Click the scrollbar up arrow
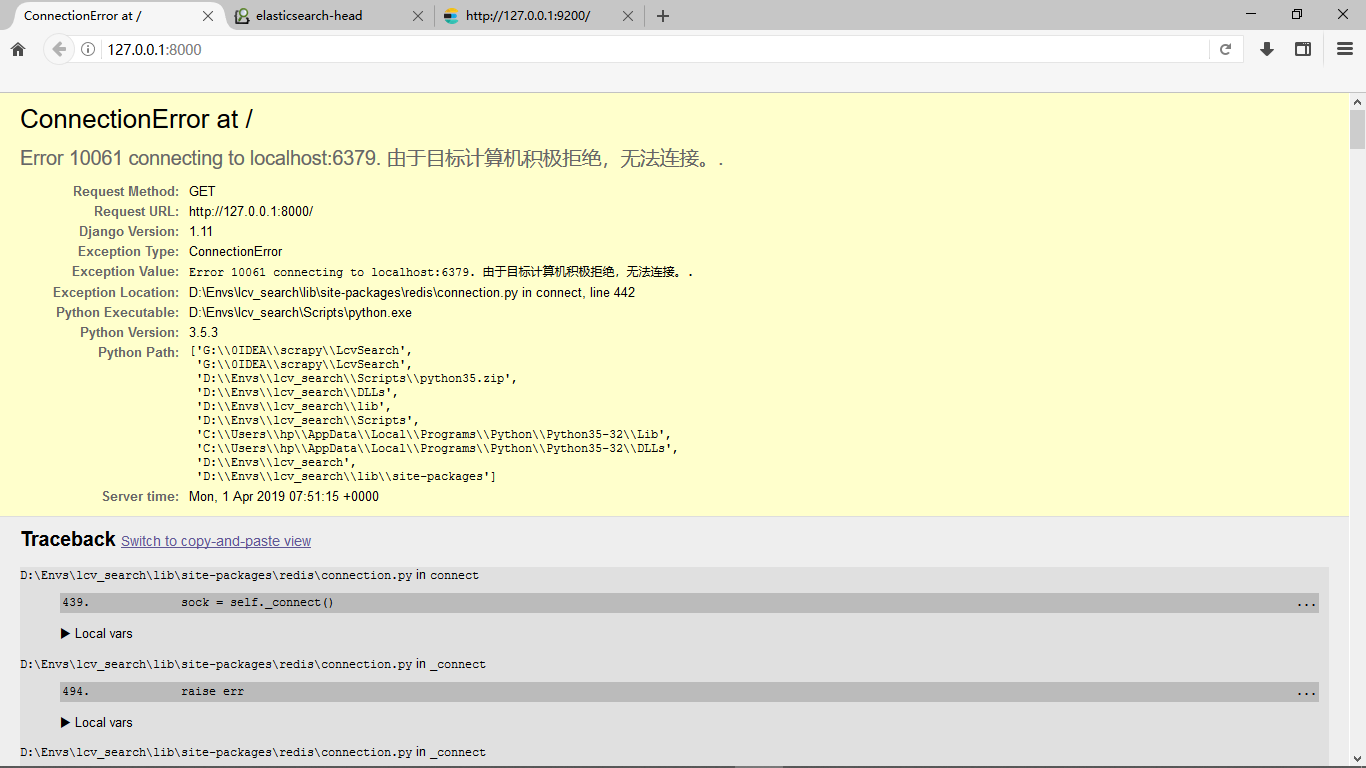Screen dimensions: 1366x768 click(x=1357, y=102)
